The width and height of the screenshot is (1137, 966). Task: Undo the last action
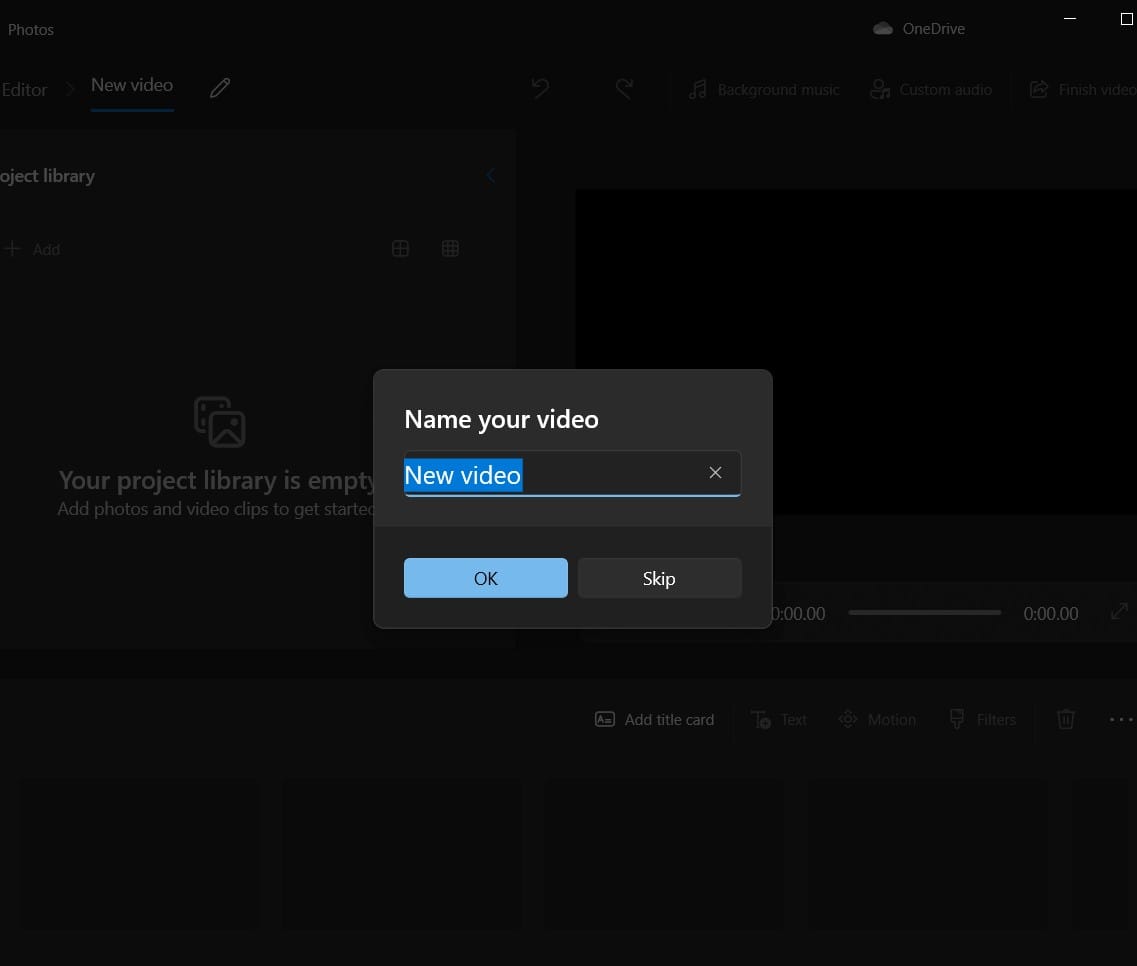540,88
